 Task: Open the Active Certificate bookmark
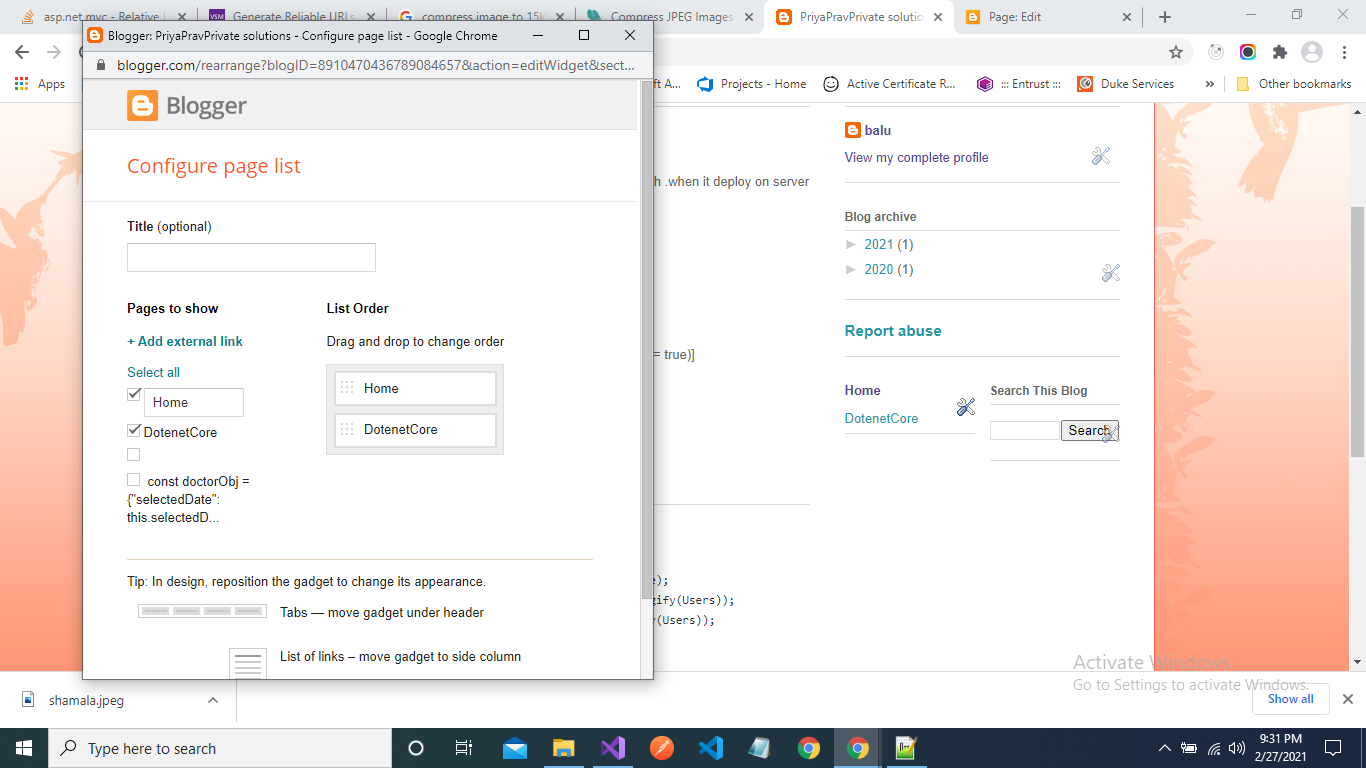[889, 84]
